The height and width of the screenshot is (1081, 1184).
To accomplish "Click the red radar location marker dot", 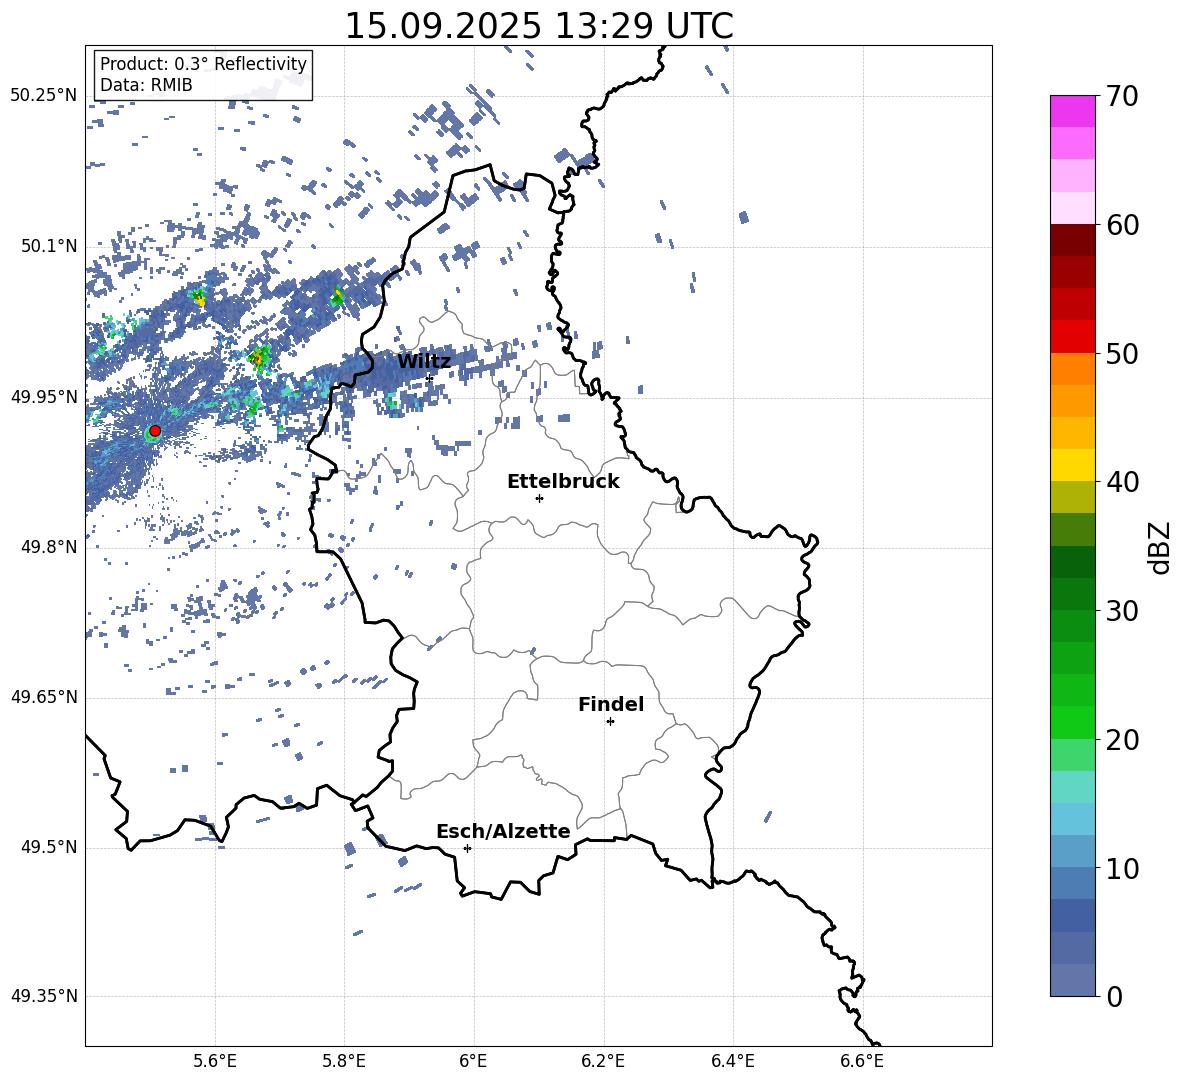I will (155, 431).
